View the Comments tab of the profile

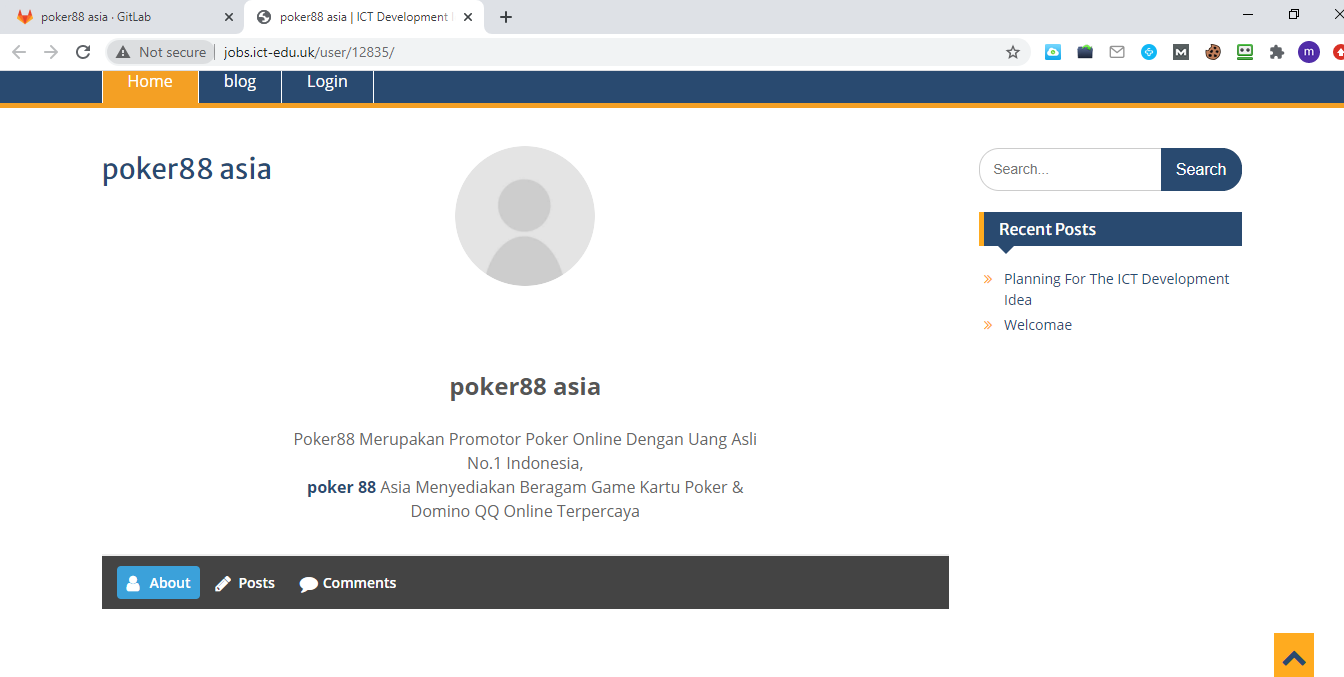point(348,583)
